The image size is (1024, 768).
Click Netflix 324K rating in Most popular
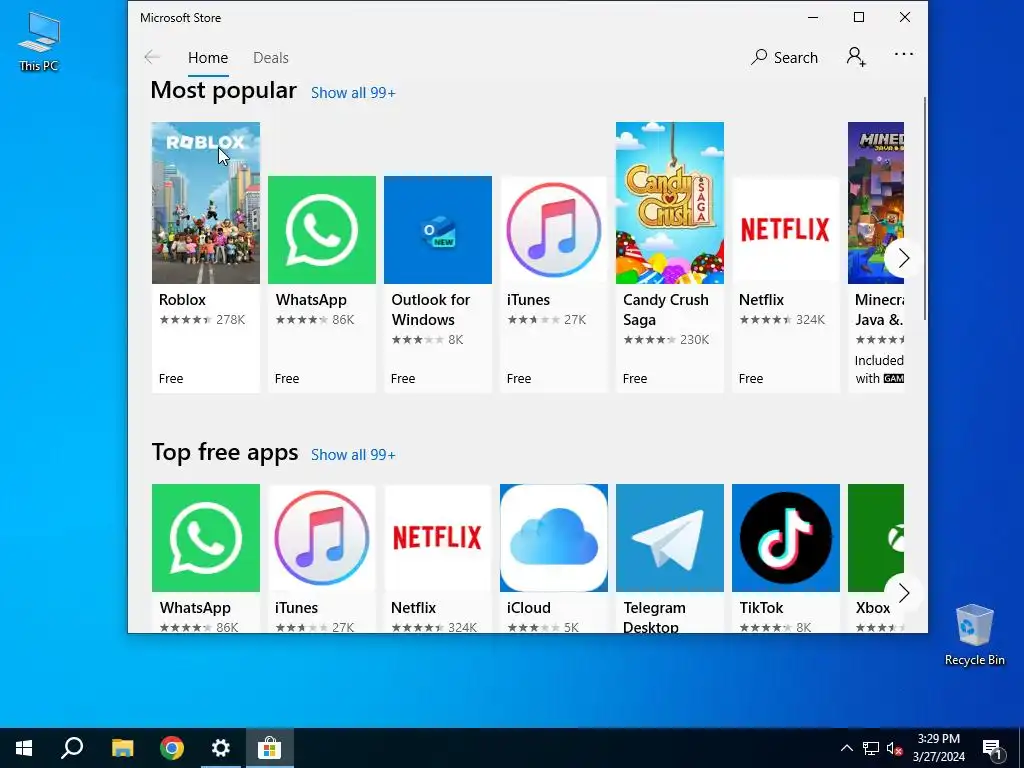point(782,320)
